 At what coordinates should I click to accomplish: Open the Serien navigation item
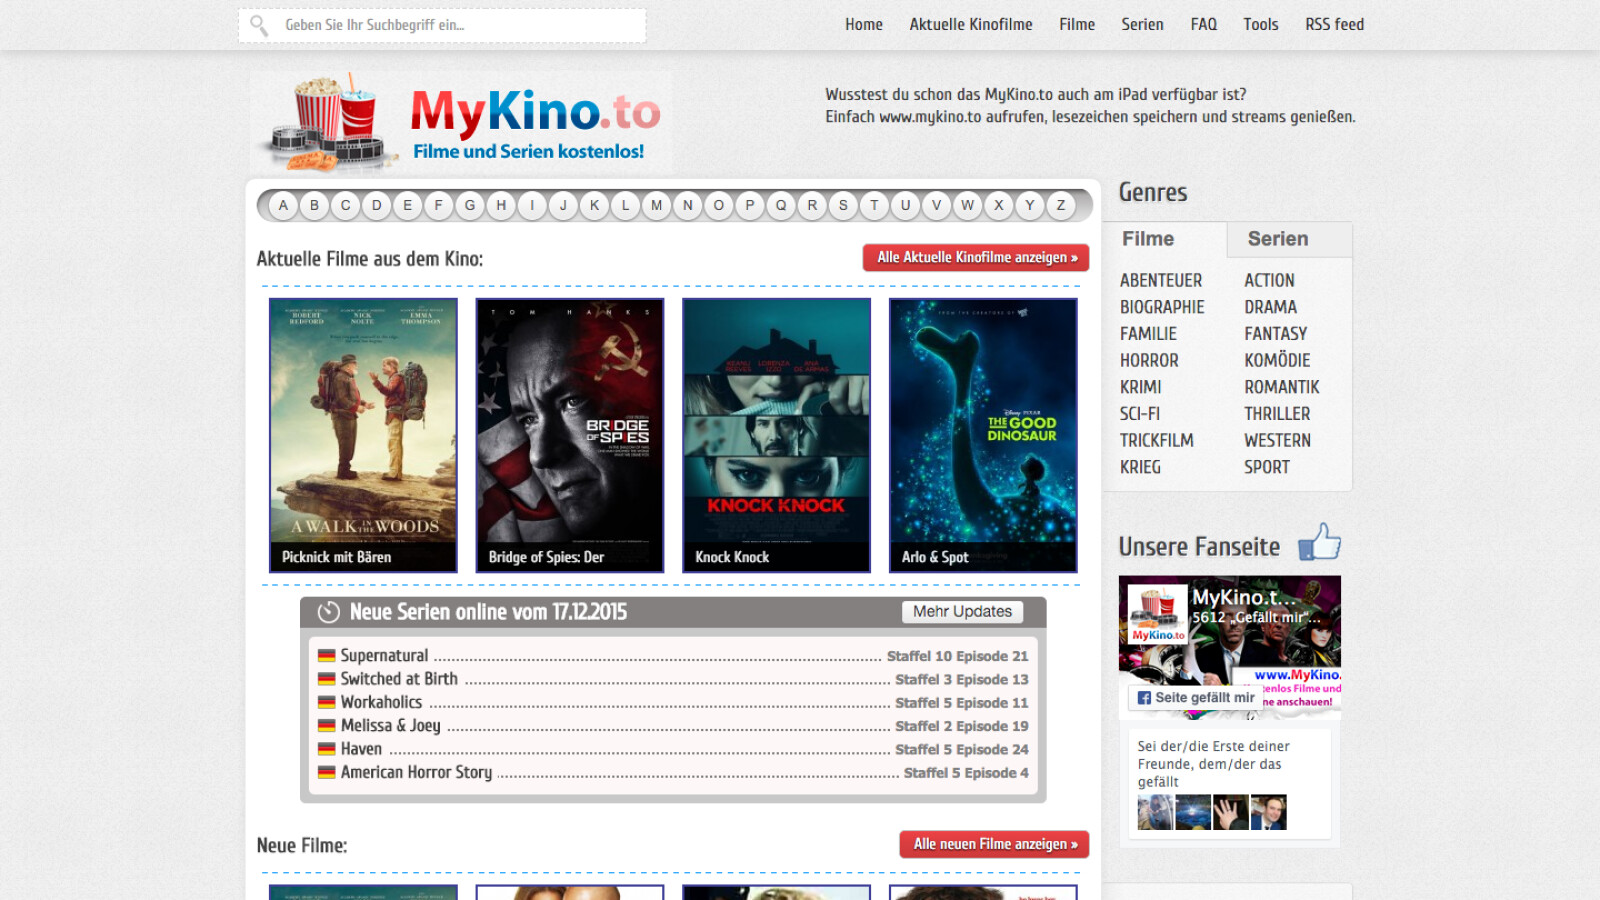tap(1142, 24)
